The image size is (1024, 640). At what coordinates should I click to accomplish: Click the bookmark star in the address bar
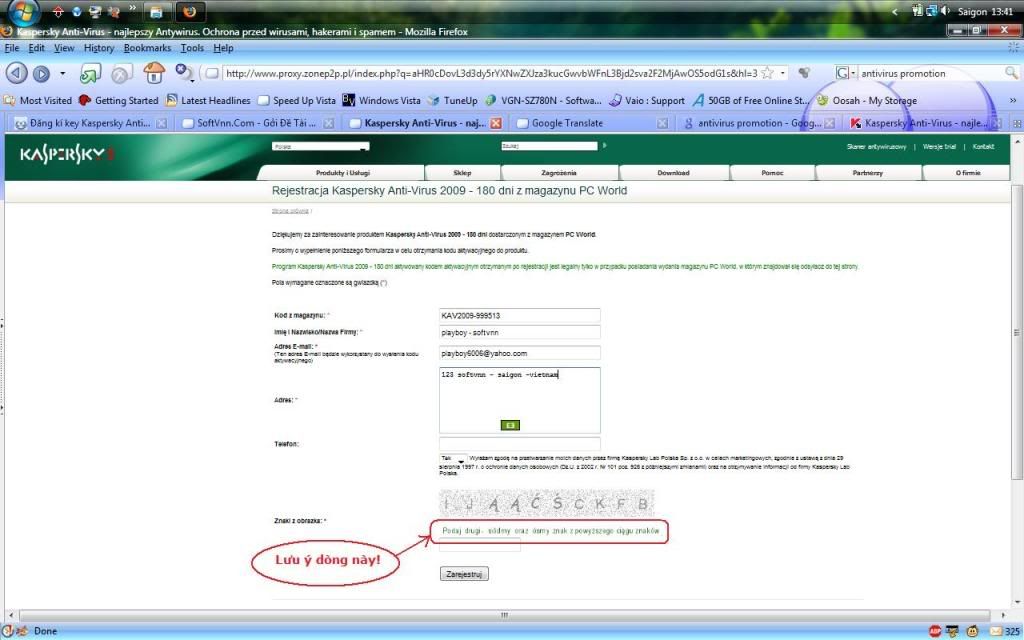pos(767,73)
